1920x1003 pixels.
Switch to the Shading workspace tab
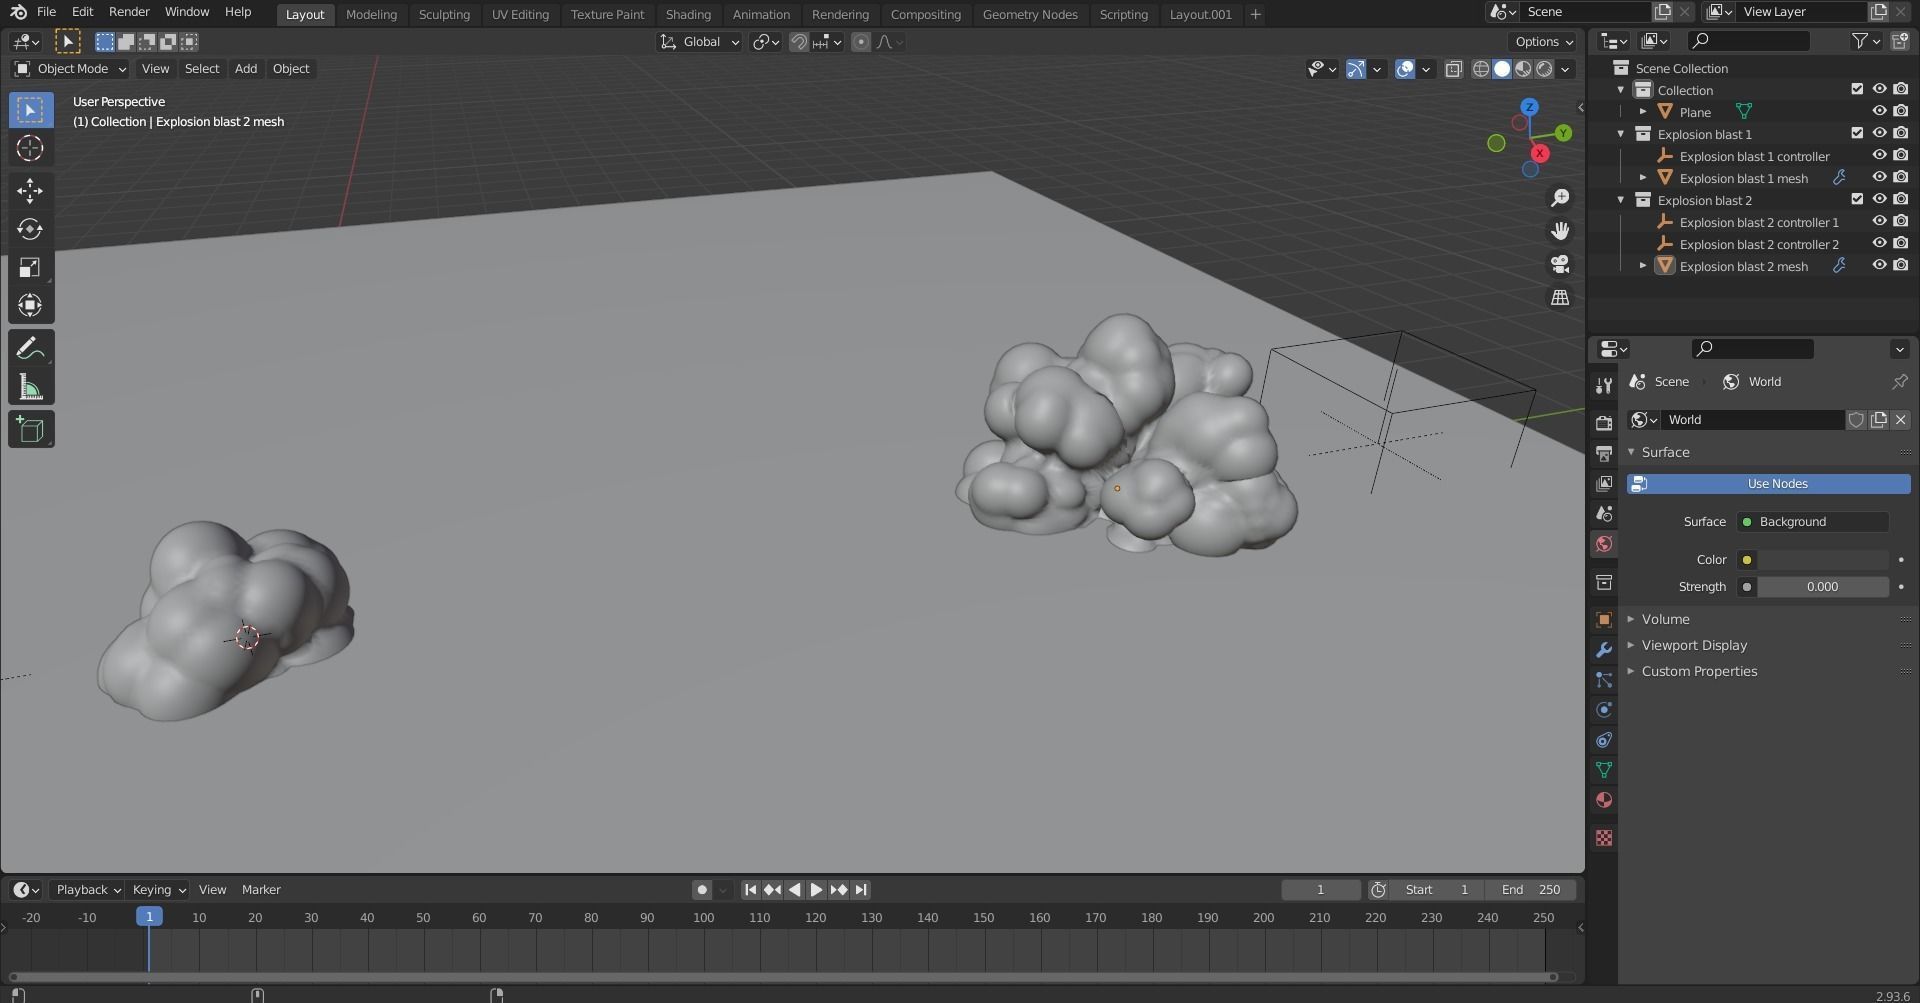688,14
